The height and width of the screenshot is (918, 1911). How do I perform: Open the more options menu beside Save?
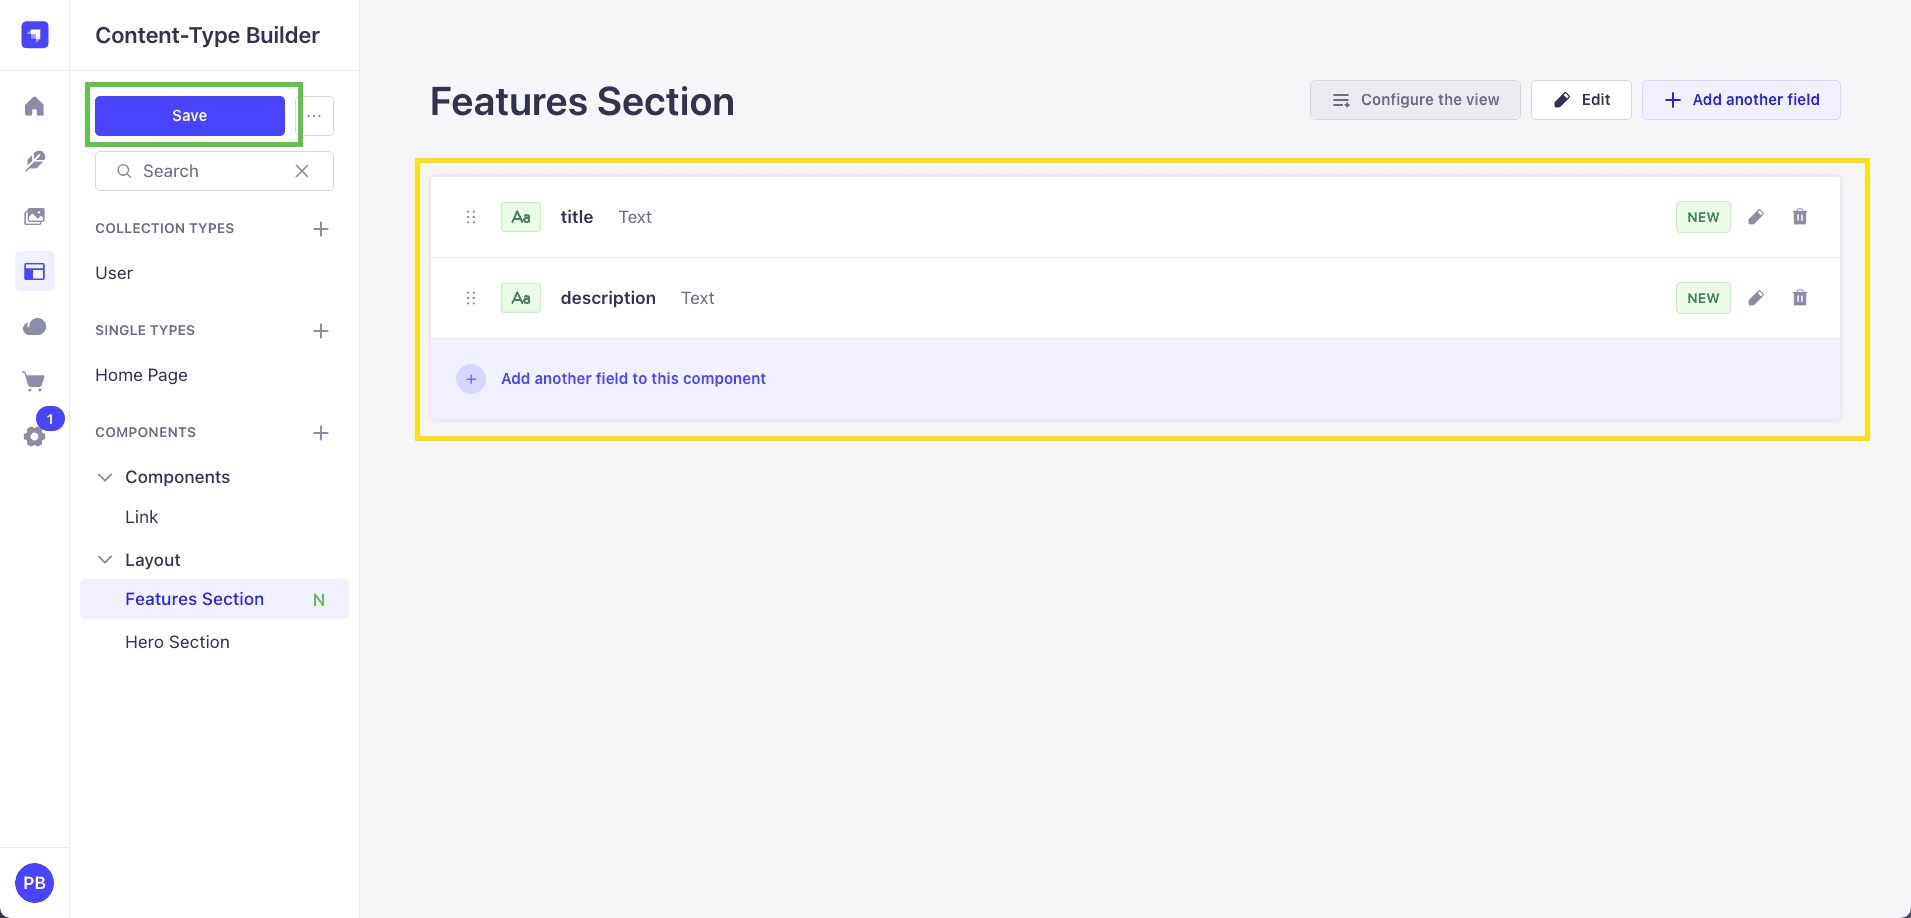pyautogui.click(x=314, y=116)
